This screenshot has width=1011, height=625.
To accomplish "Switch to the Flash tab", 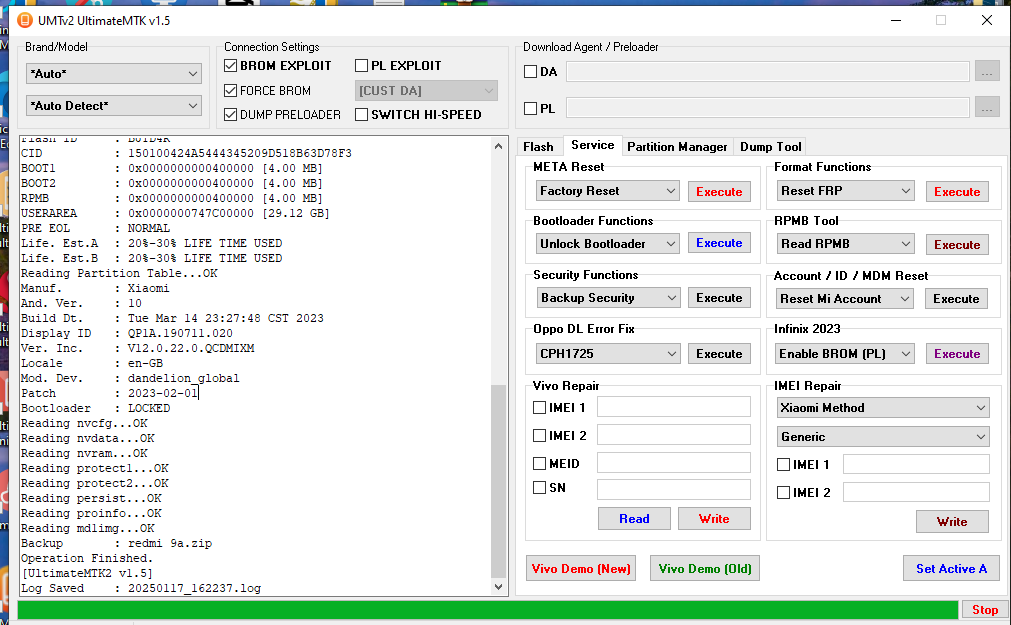I will click(538, 147).
